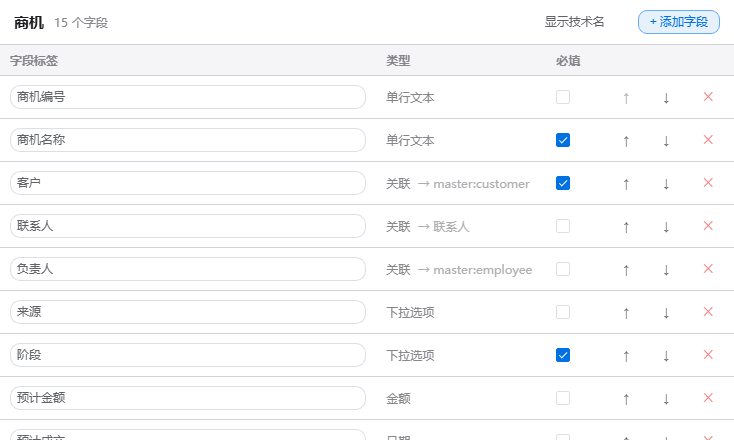Move 客户 field up
The image size is (734, 440).
pos(626,184)
